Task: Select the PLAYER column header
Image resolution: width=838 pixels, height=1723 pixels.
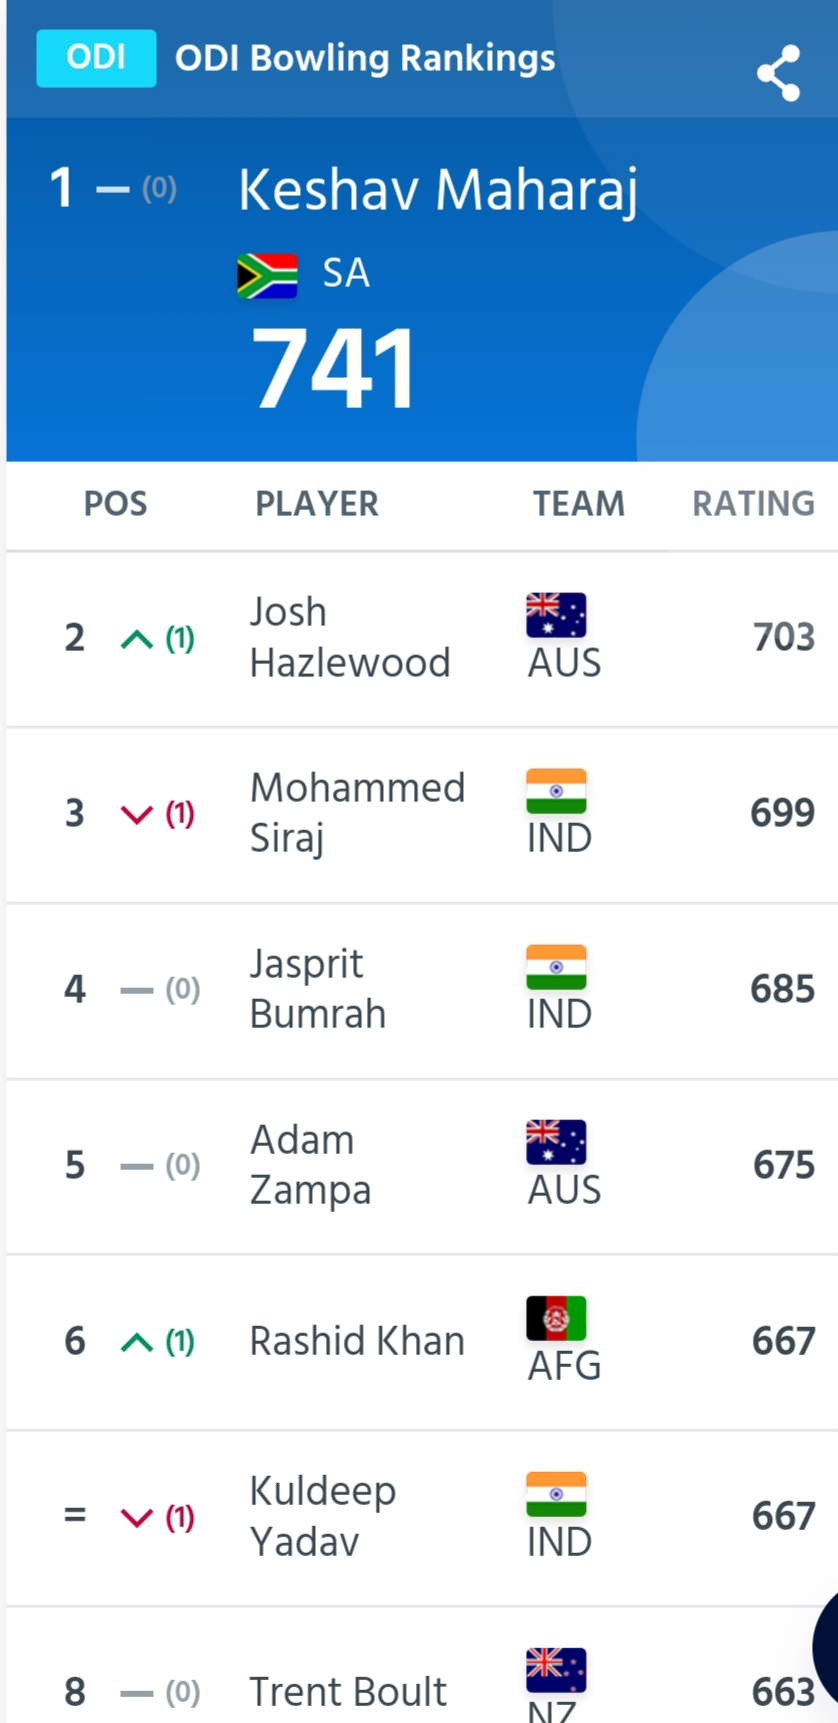Action: (317, 504)
